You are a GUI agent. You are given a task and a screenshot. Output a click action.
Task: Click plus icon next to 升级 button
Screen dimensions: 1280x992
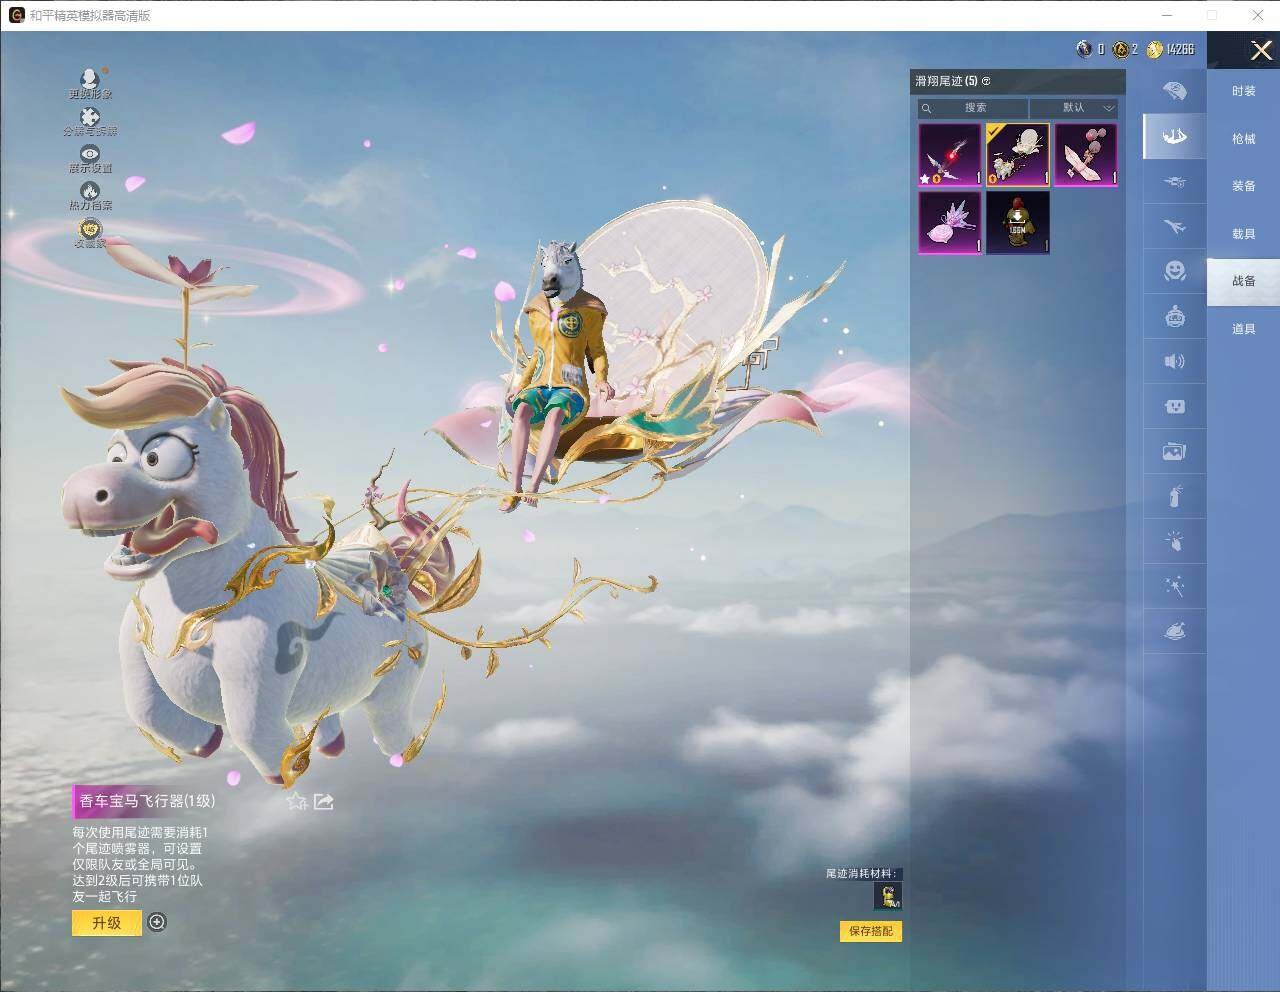[x=157, y=922]
